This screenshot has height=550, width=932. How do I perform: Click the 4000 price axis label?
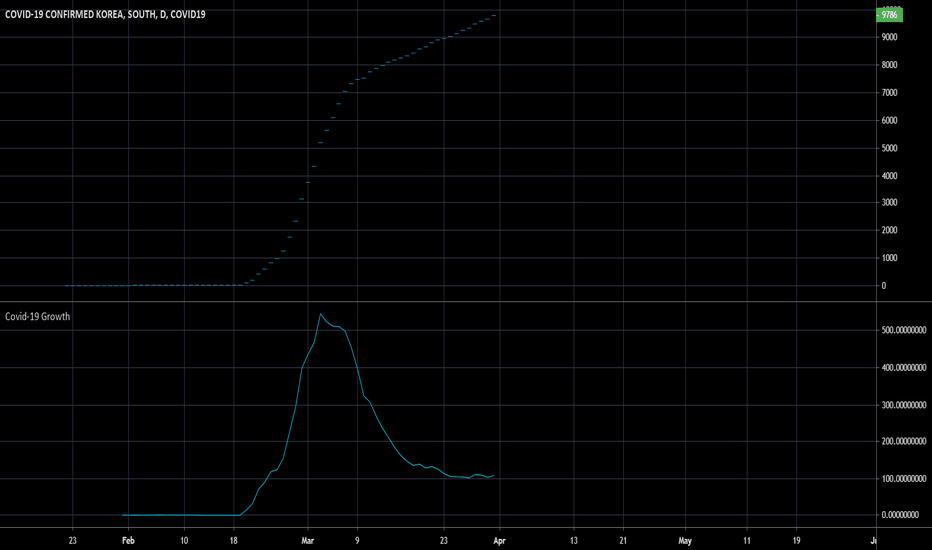pos(889,176)
